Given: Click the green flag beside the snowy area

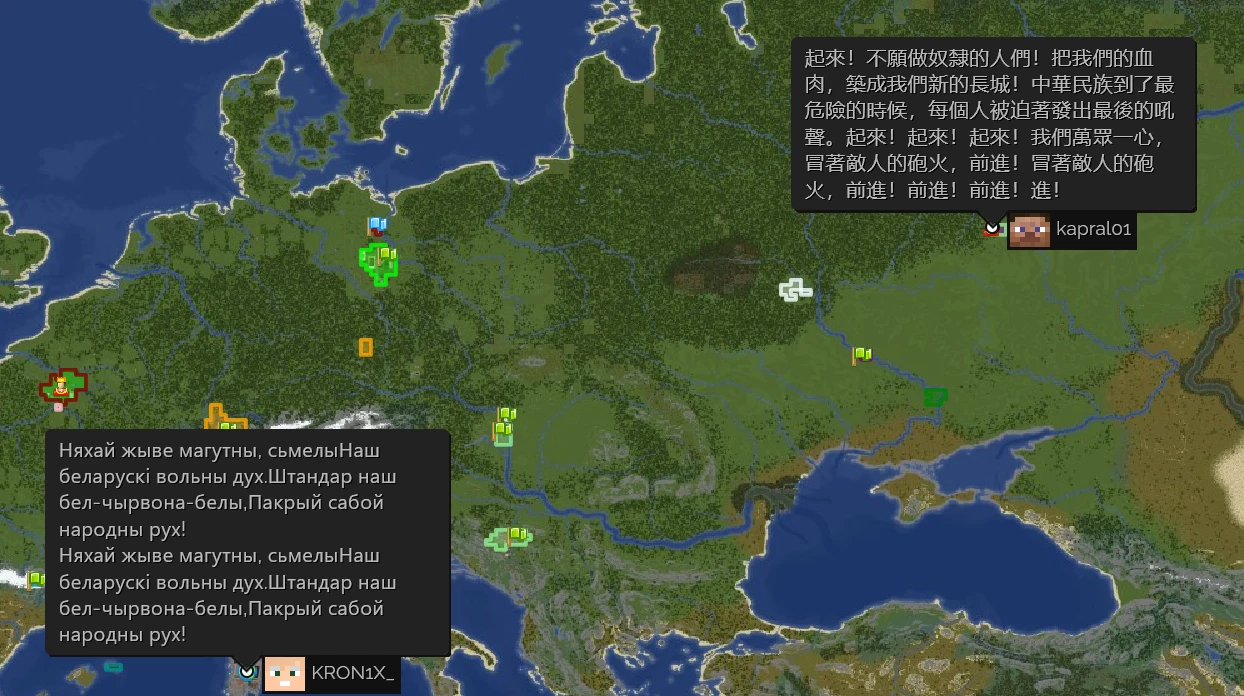Looking at the screenshot, I should click(37, 580).
